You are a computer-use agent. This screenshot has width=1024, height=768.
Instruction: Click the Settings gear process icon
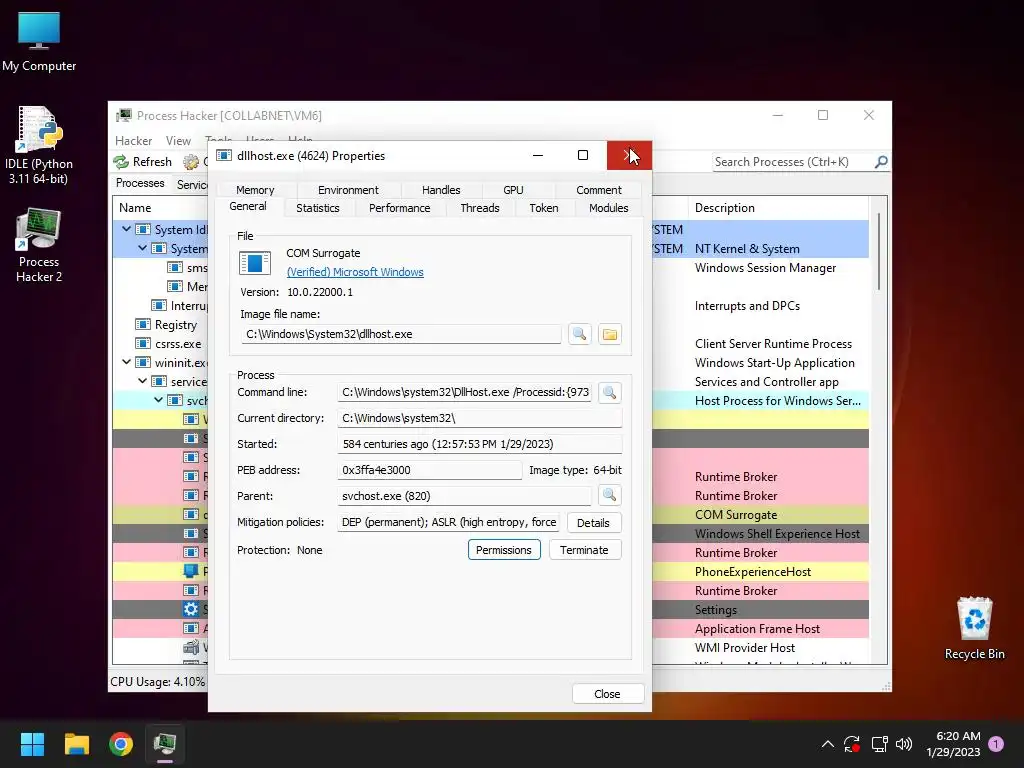coord(191,609)
